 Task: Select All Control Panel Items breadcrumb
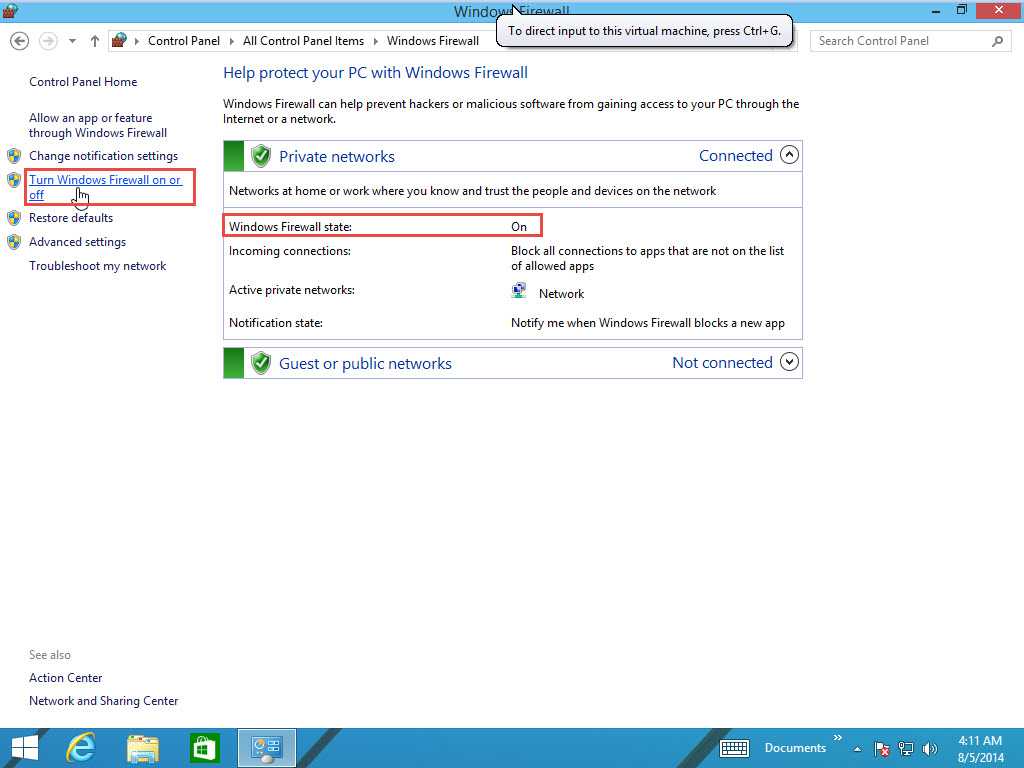(x=303, y=40)
